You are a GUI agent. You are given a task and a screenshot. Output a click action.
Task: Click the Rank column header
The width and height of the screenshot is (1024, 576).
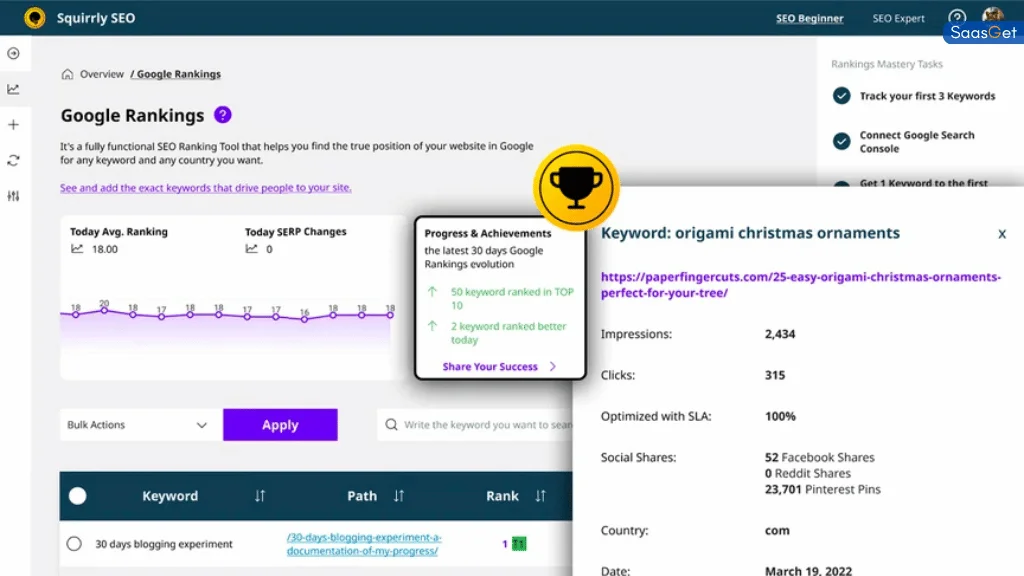click(x=502, y=496)
